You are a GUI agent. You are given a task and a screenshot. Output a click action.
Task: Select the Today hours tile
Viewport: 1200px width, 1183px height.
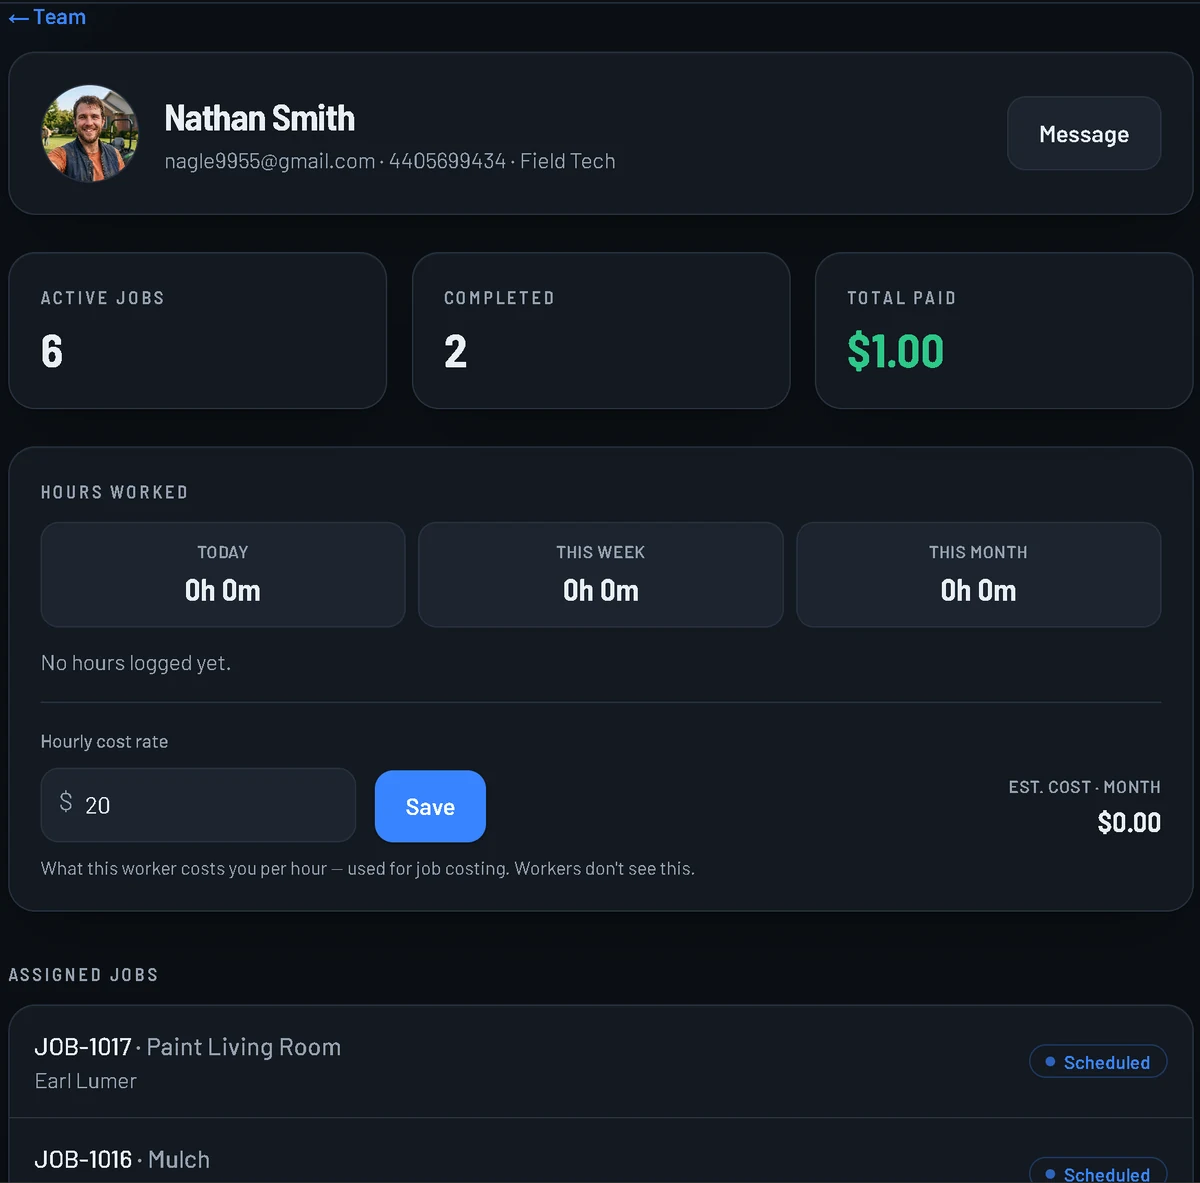point(223,574)
